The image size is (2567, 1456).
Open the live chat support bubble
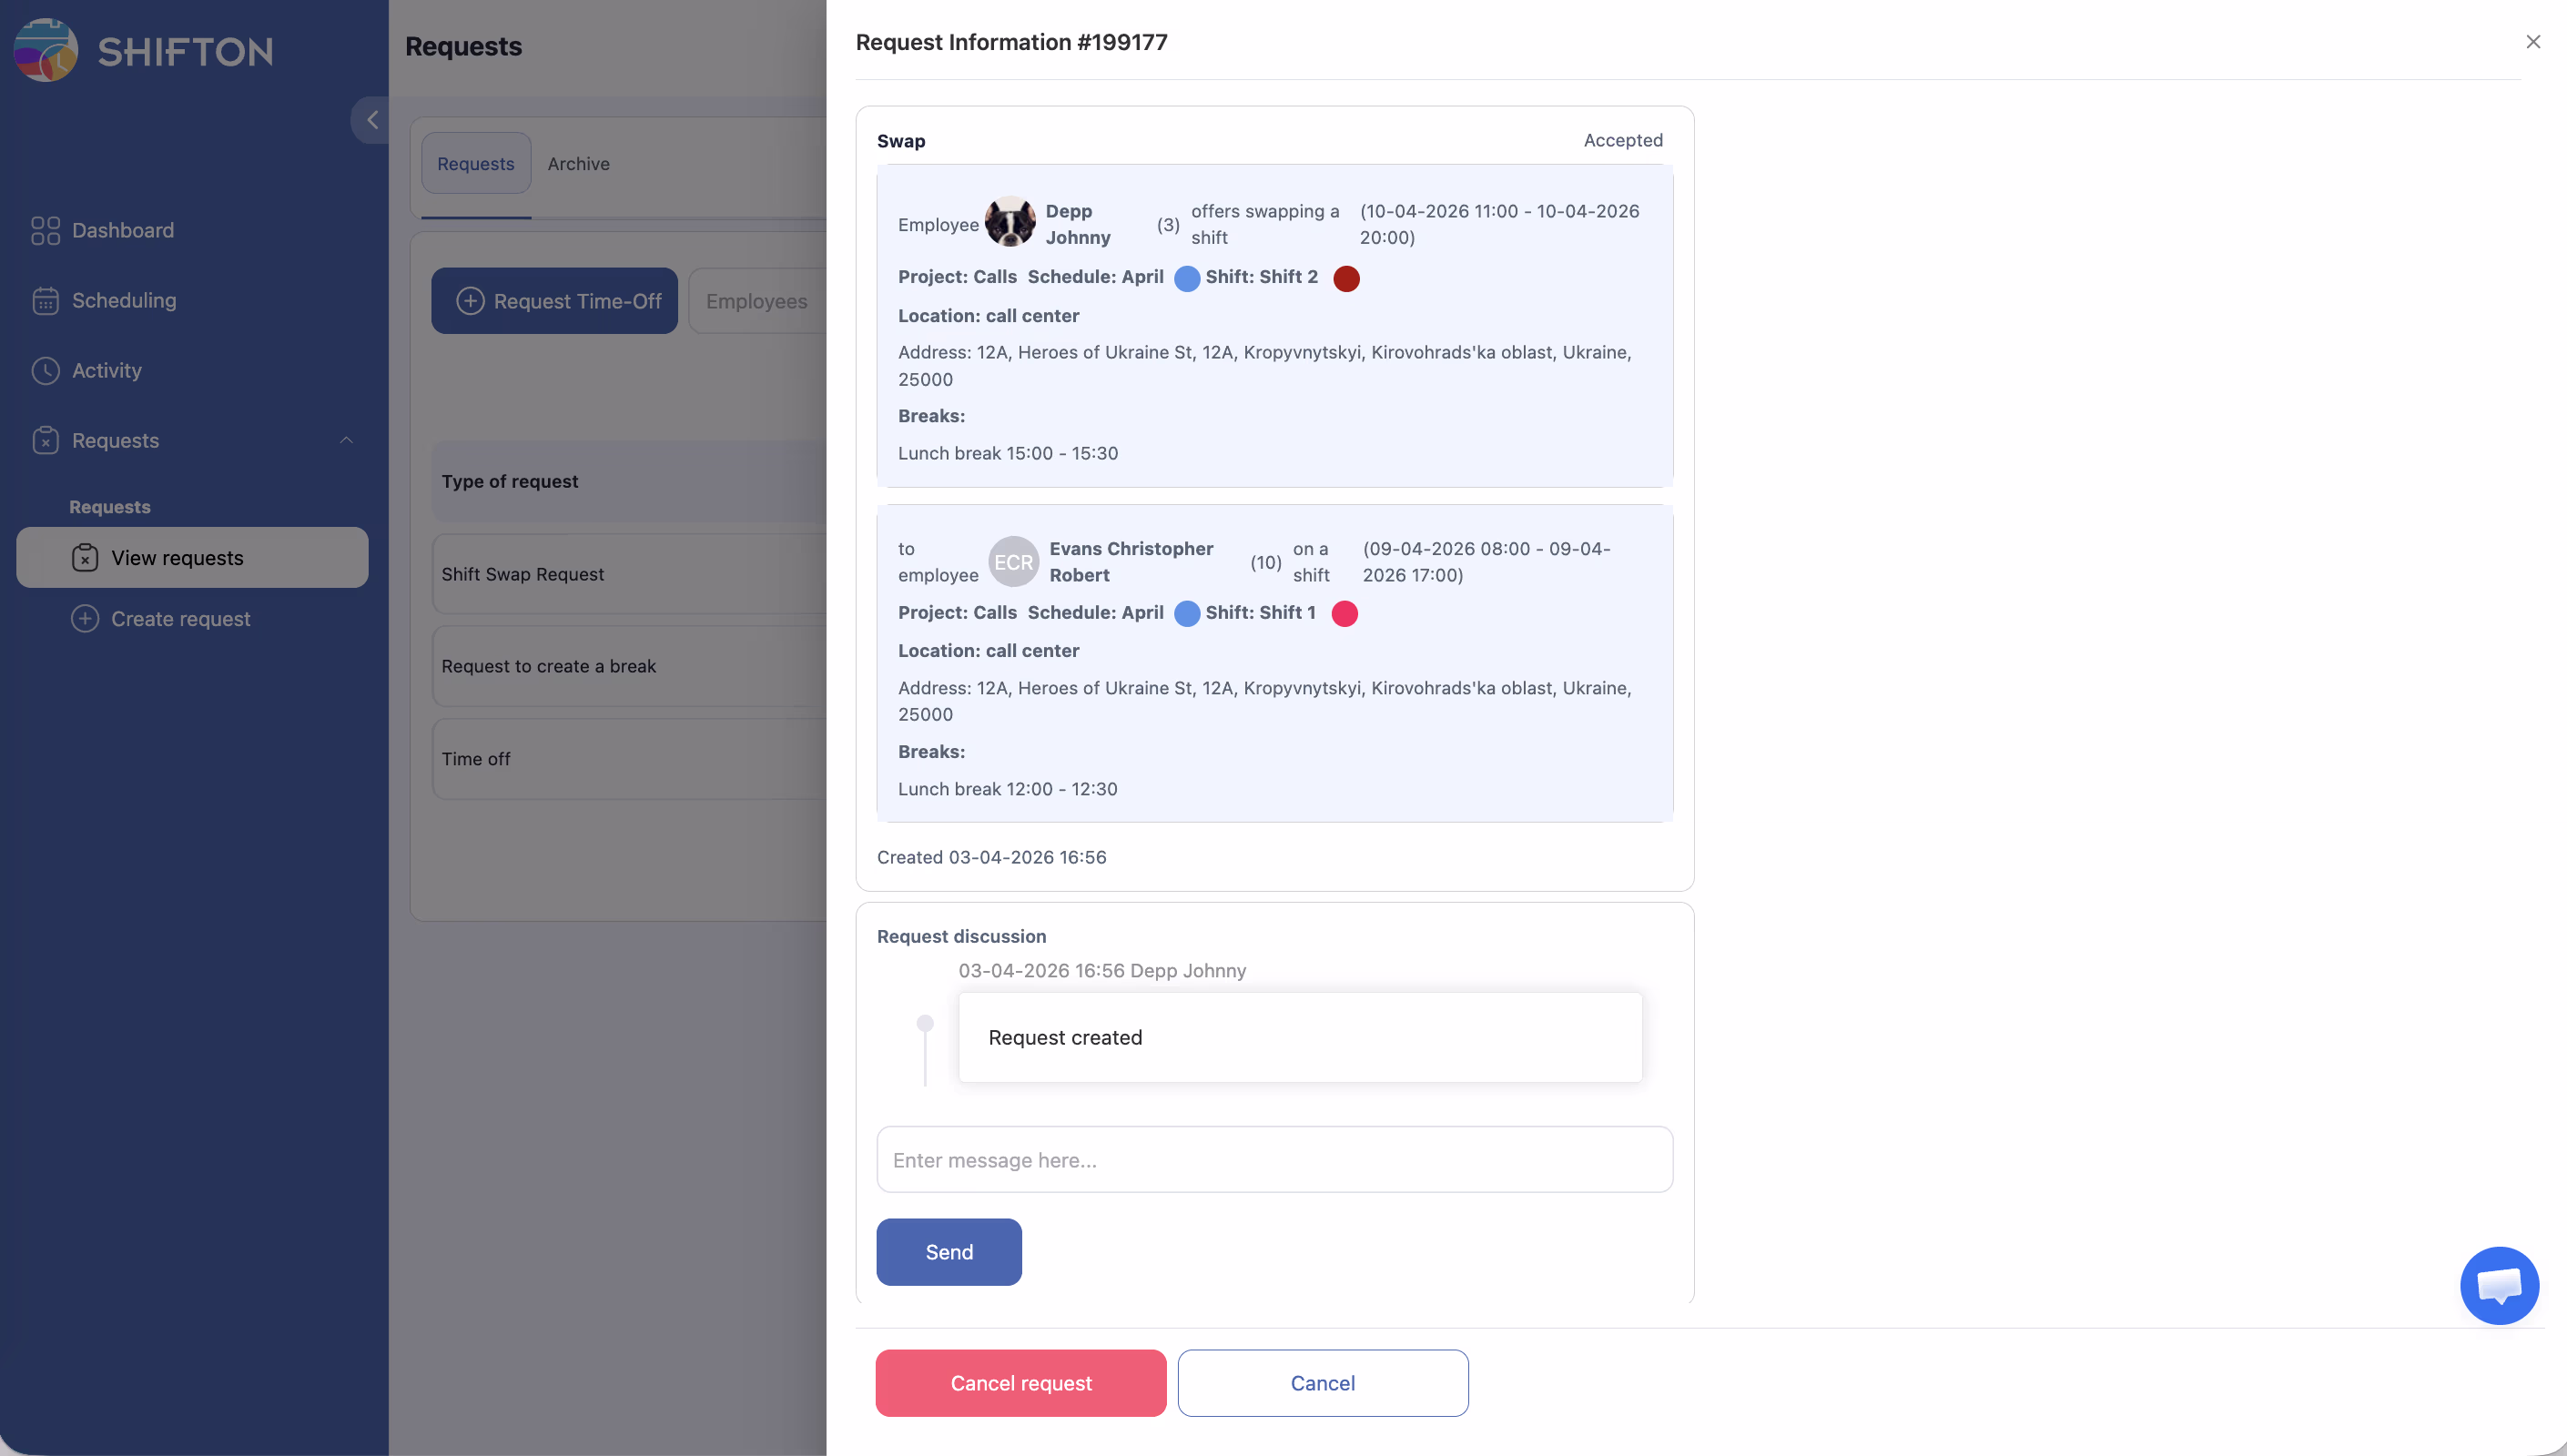[2498, 1285]
